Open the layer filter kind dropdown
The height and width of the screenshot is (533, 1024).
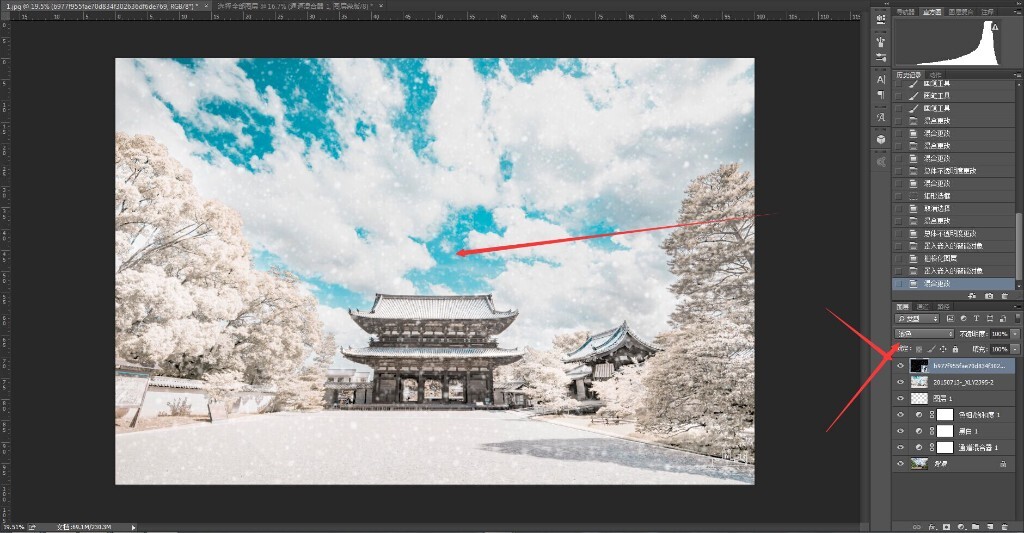pos(917,319)
